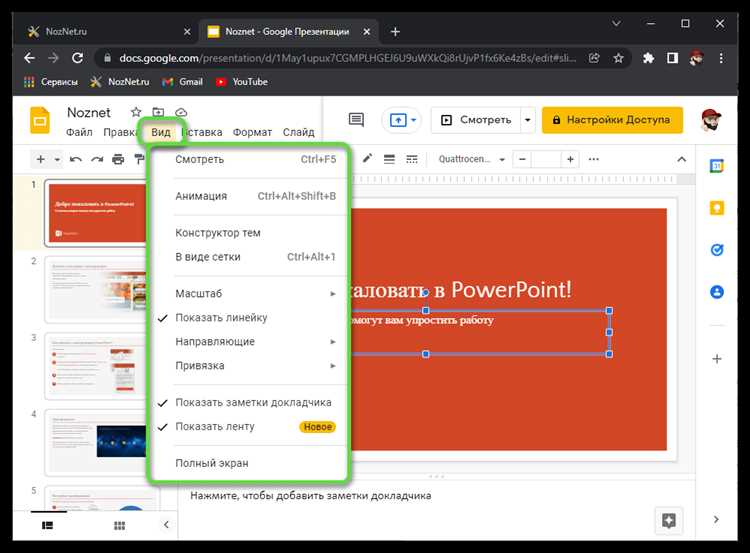Viewport: 750px width, 553px height.
Task: Star the Noznet presentation
Action: coord(135,113)
